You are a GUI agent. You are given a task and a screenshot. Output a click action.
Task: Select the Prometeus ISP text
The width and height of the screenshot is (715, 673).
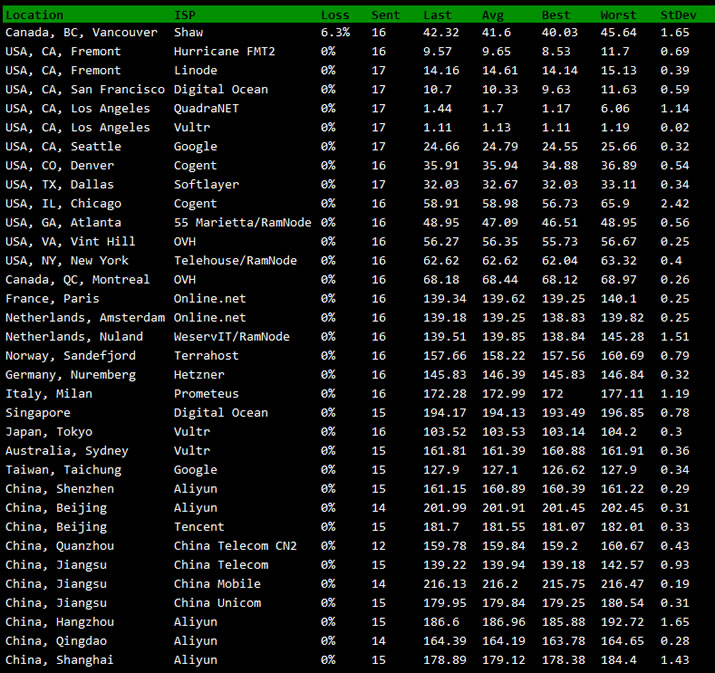point(206,393)
